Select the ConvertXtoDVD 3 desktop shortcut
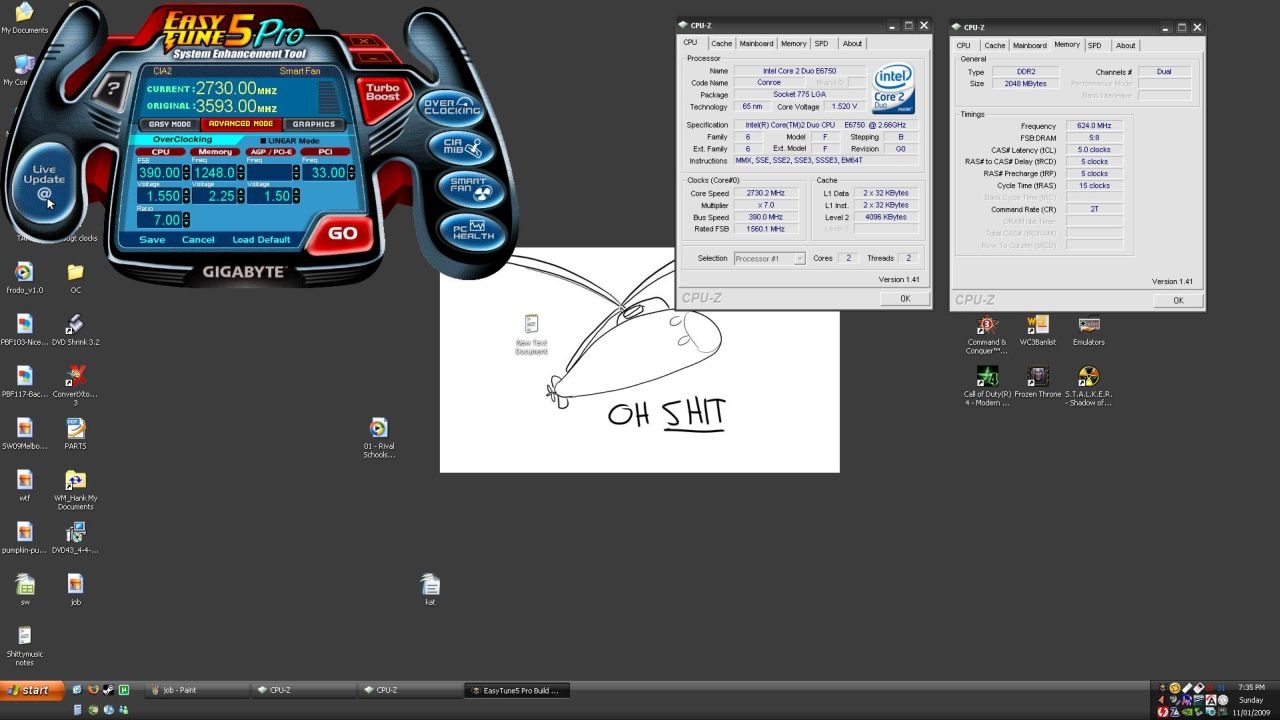This screenshot has width=1280, height=720. pos(75,385)
